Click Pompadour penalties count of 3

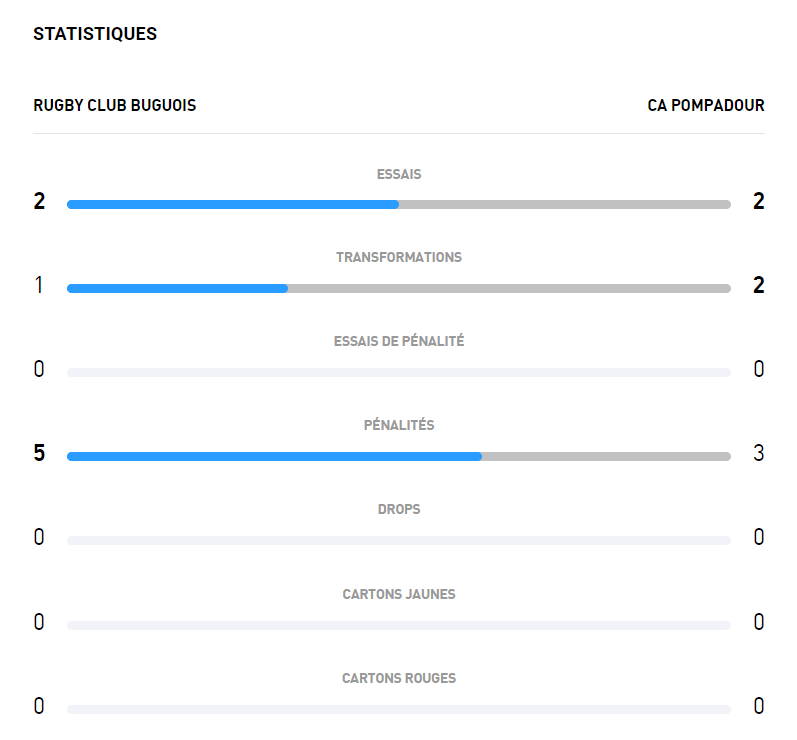tap(758, 453)
